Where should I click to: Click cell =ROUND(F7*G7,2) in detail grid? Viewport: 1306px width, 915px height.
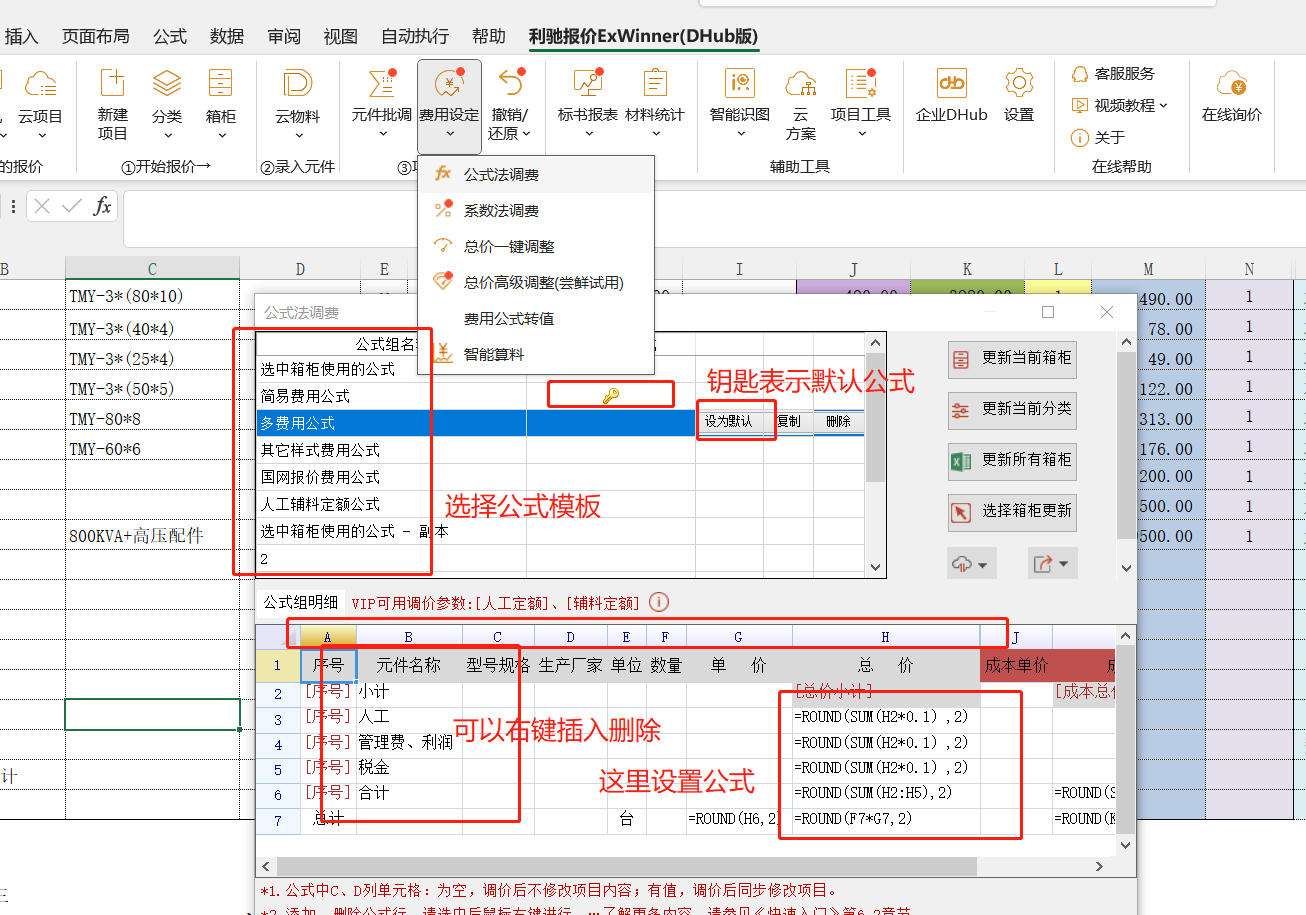[x=886, y=818]
